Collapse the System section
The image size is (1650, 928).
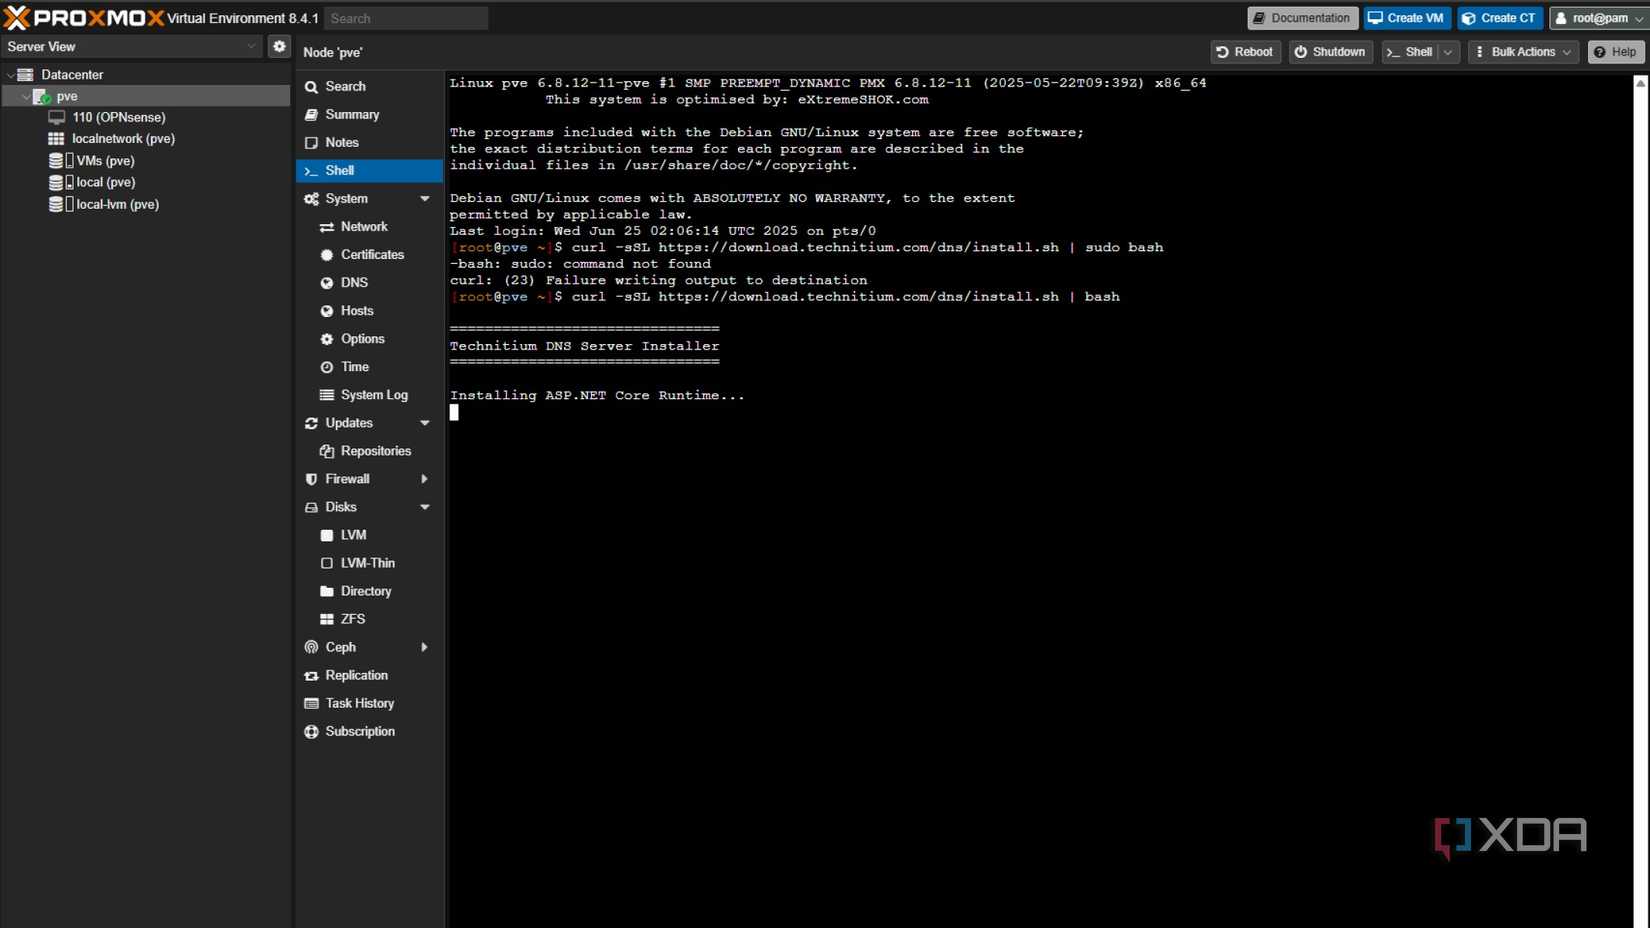pyautogui.click(x=425, y=198)
